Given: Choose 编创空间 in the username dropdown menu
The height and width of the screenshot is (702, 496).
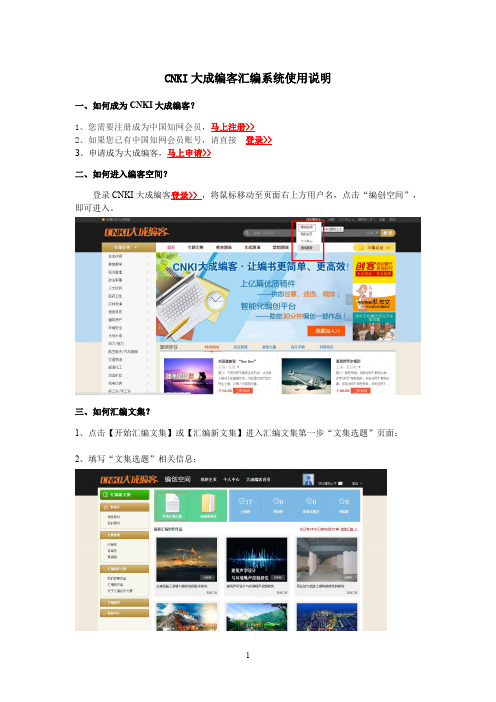Looking at the screenshot, I should 307,227.
